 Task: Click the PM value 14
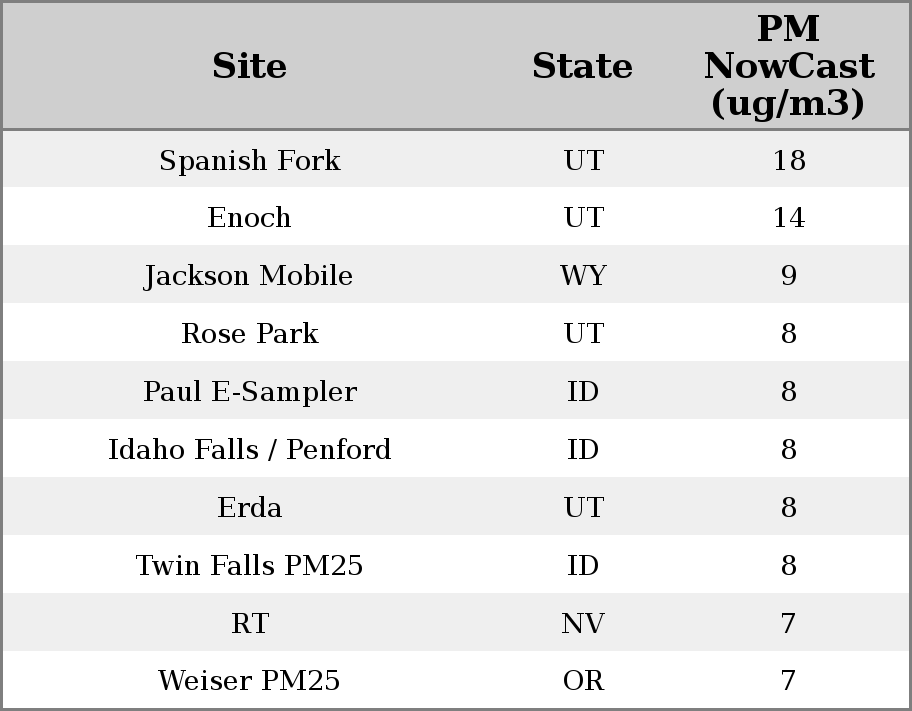click(788, 218)
